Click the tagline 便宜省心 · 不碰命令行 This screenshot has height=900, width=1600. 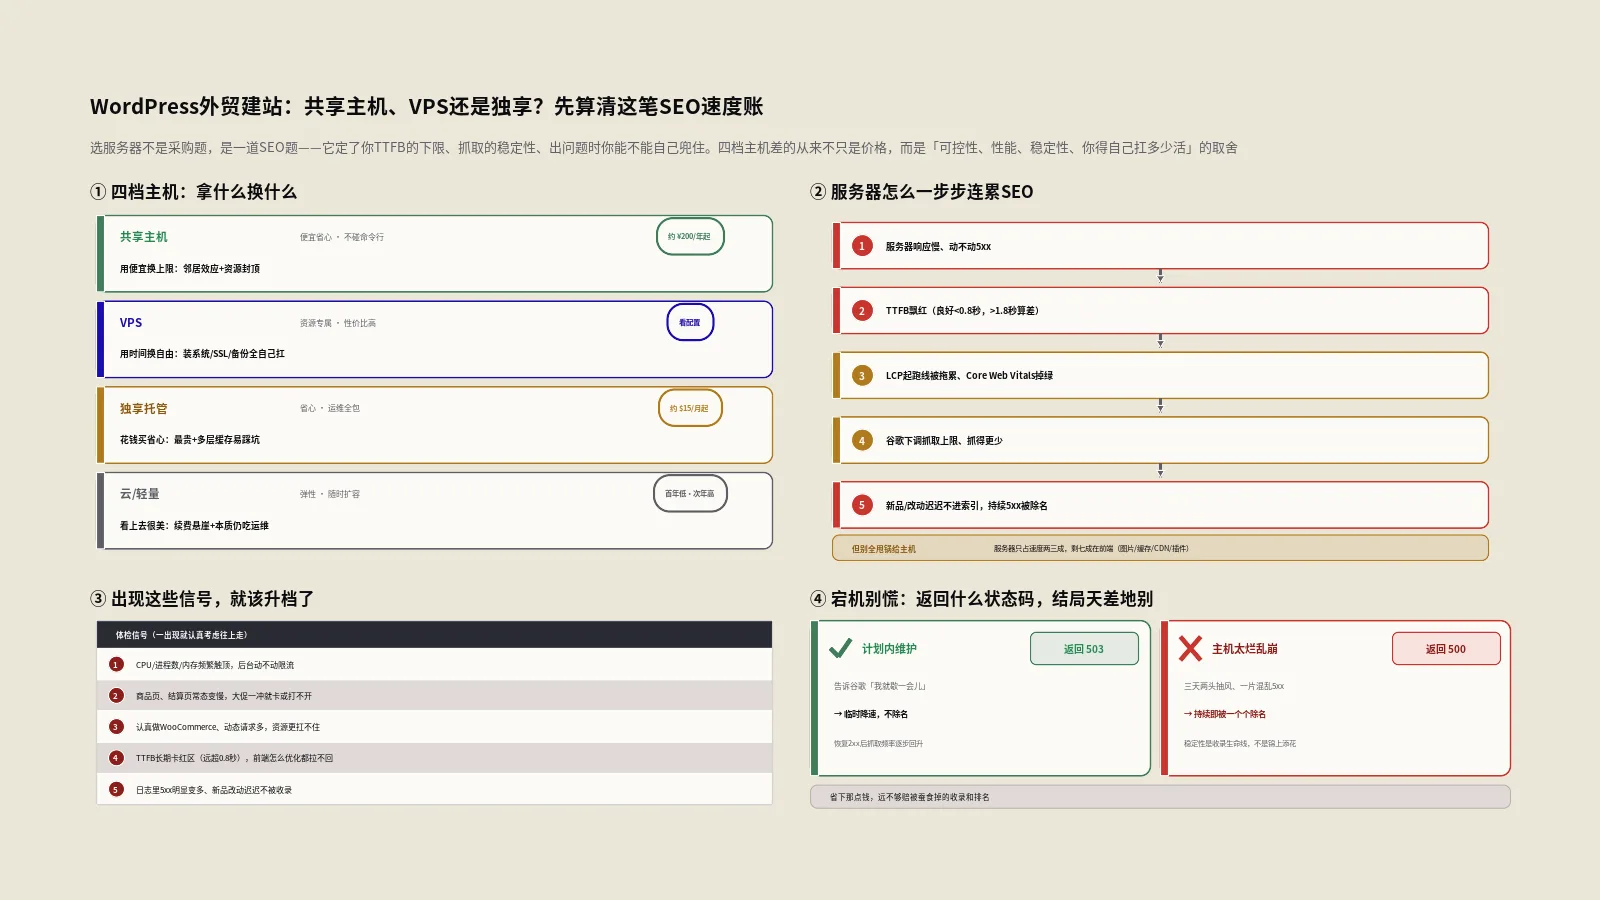coord(342,237)
